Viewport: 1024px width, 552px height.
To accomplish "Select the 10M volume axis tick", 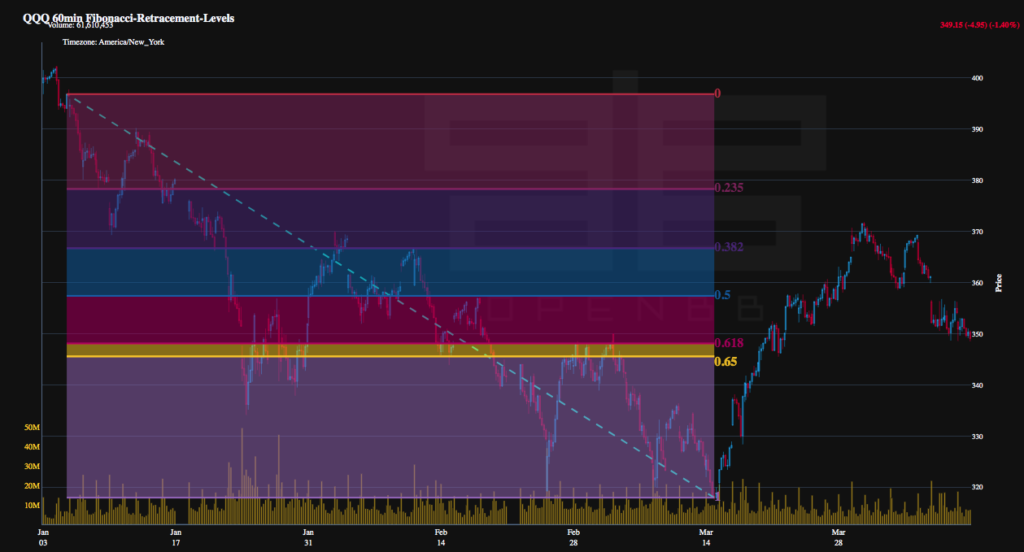I will pyautogui.click(x=31, y=506).
